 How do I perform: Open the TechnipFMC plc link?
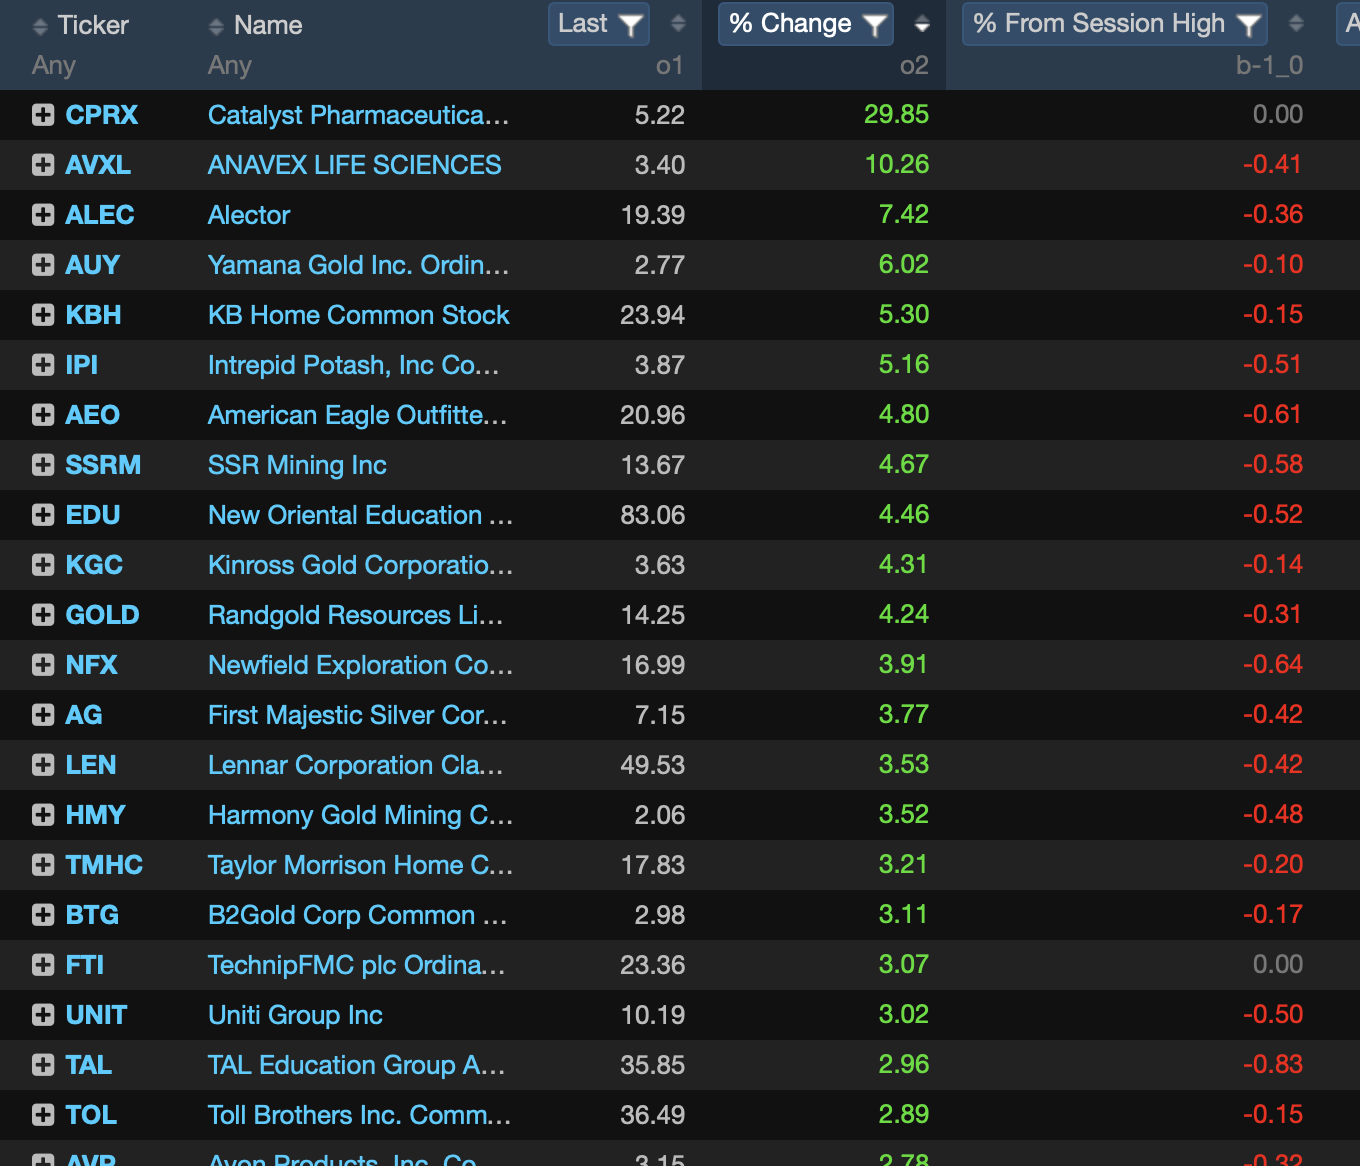(356, 965)
